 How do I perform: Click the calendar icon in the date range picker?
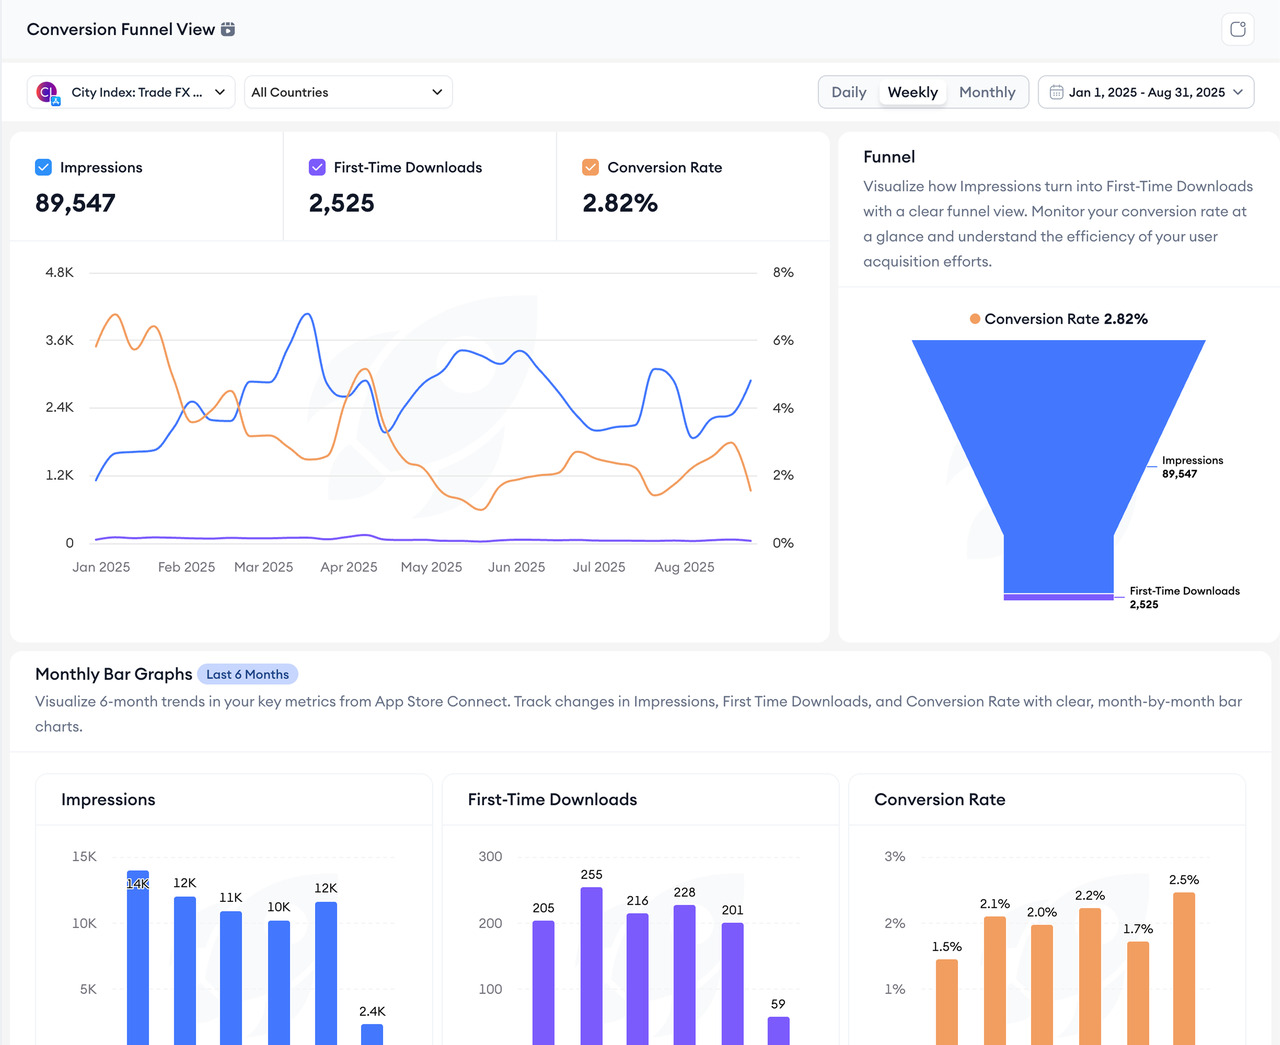coord(1056,92)
